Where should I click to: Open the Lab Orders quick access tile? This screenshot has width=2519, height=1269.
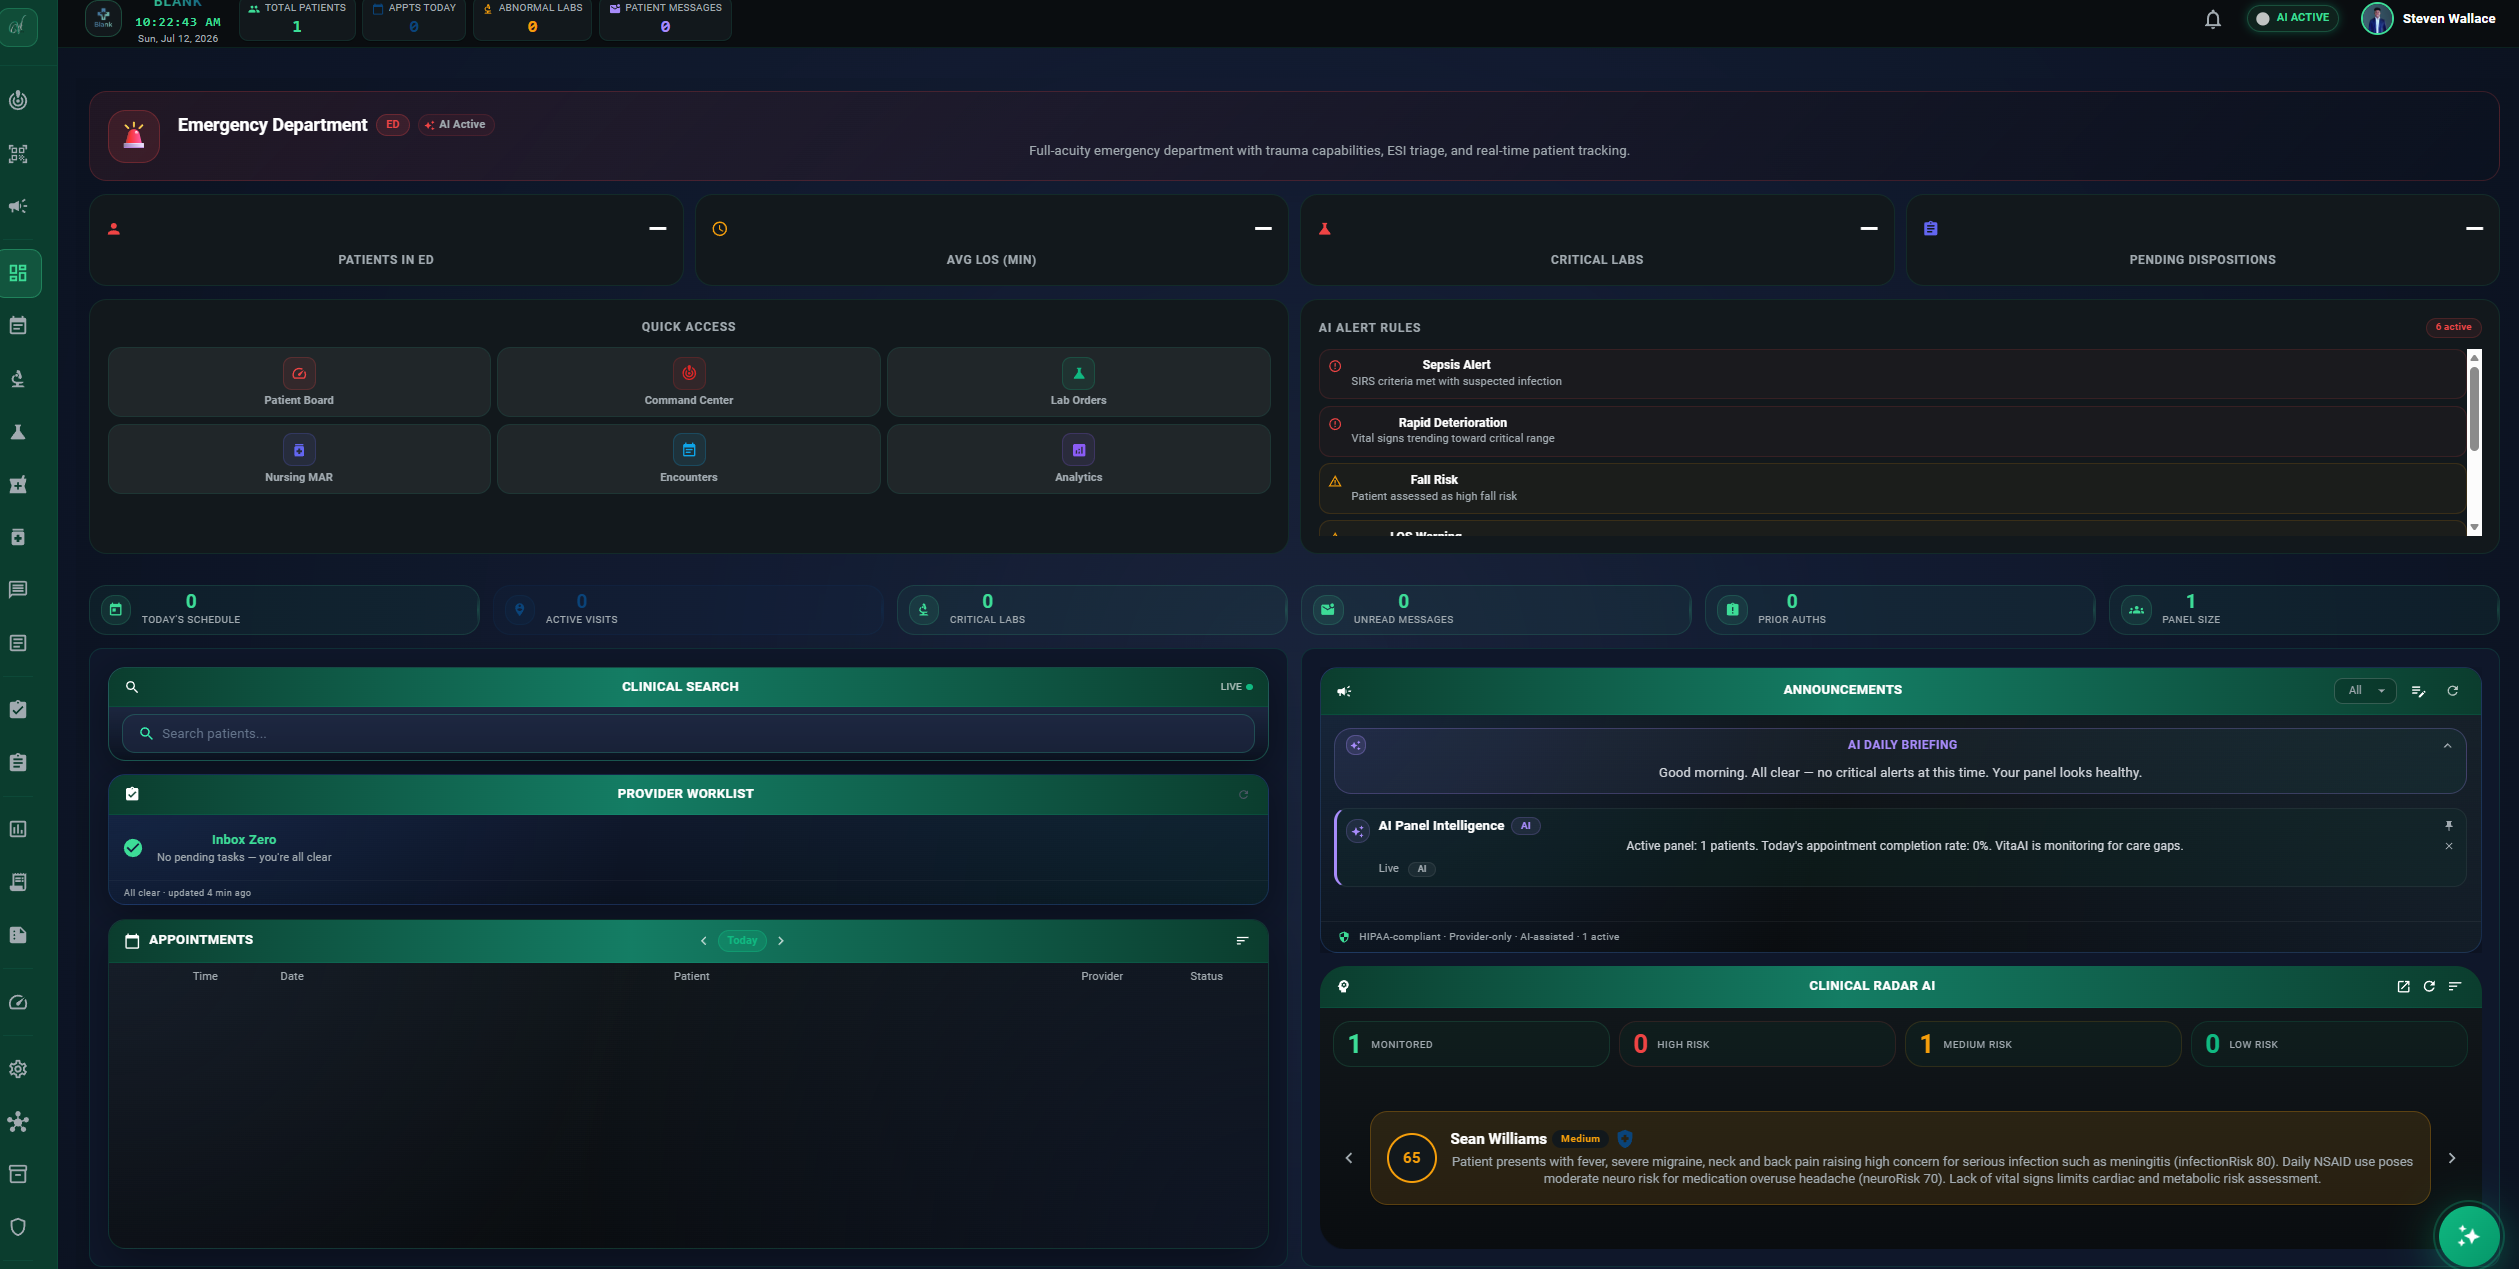coord(1078,382)
